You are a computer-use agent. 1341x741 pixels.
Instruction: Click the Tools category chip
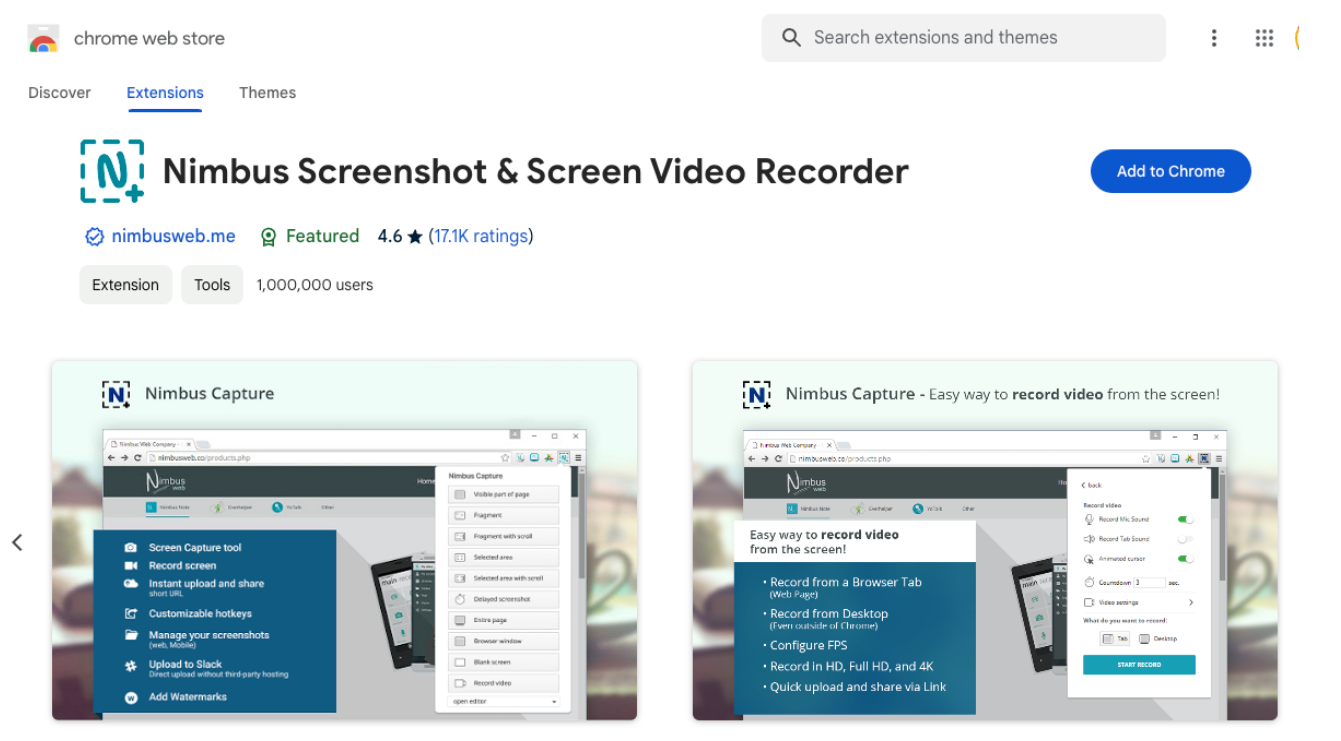click(212, 285)
